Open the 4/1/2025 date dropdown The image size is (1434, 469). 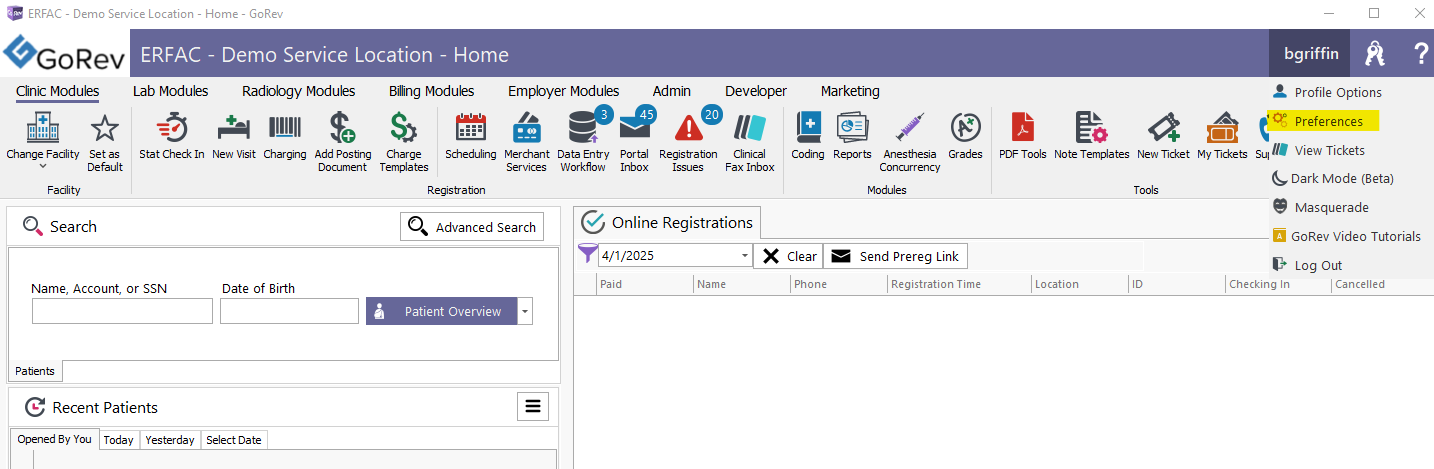745,256
